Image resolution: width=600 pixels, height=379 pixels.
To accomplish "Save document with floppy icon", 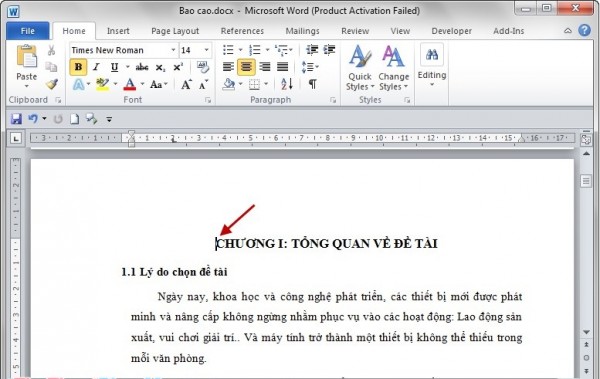I will (x=16, y=119).
